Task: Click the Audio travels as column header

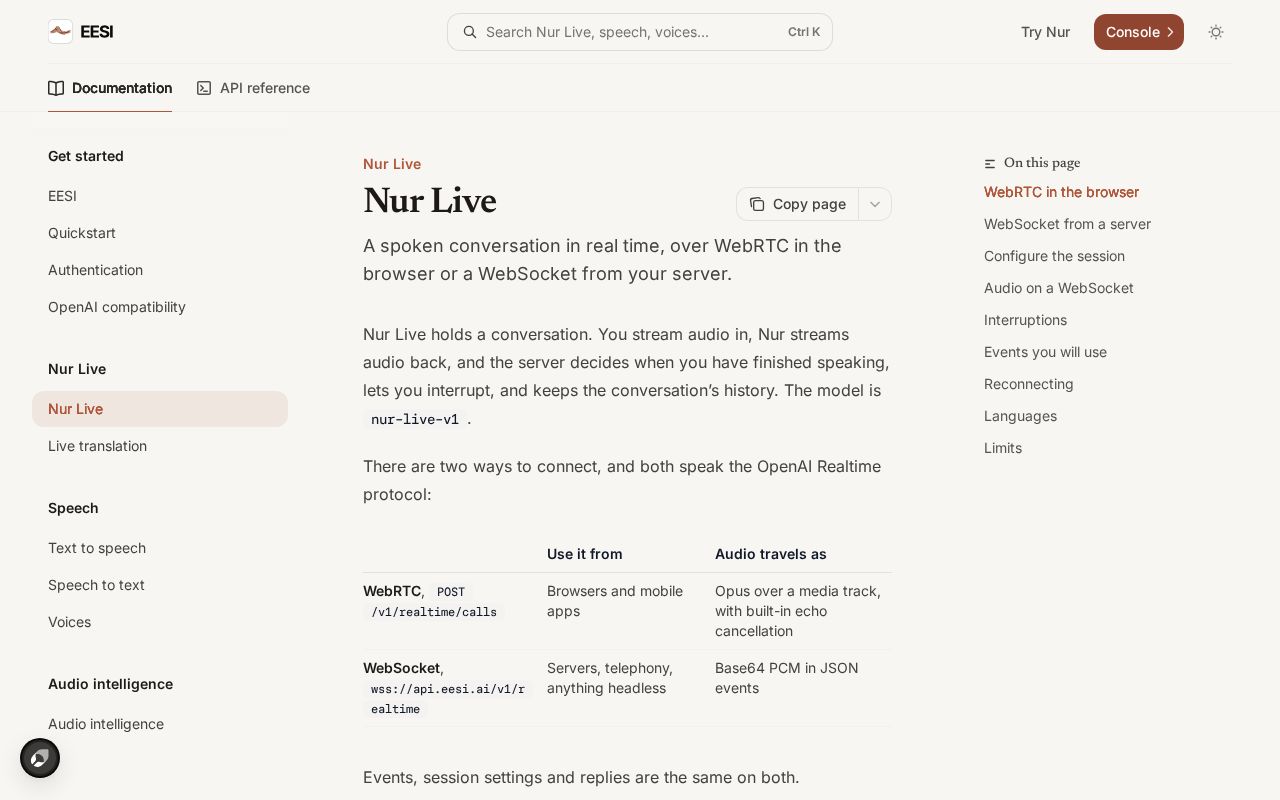Action: click(771, 554)
